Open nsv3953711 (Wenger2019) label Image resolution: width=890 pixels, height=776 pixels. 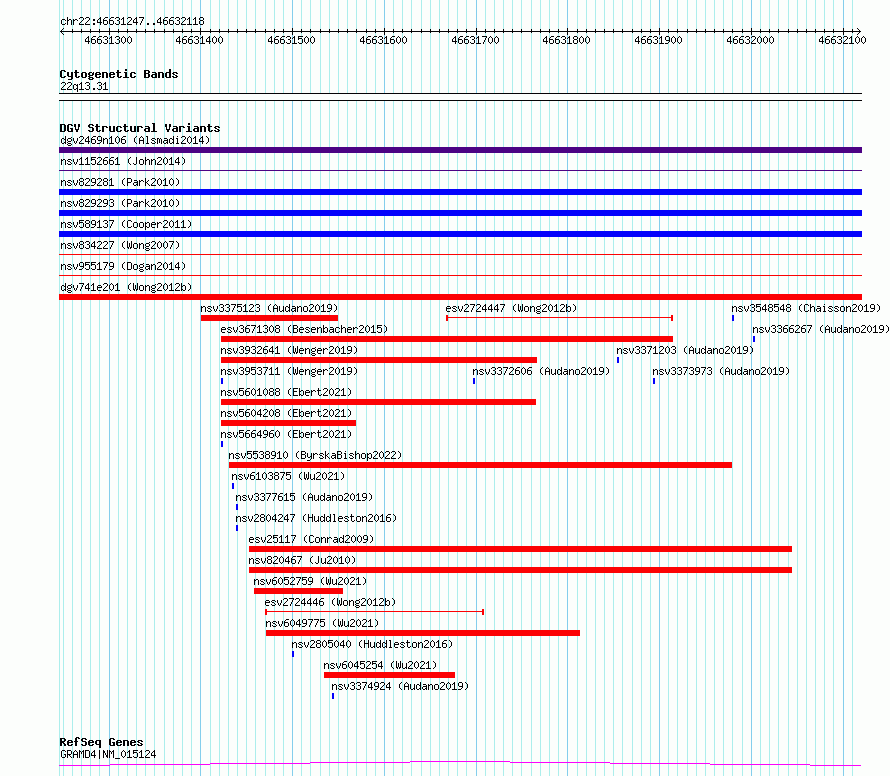point(289,371)
